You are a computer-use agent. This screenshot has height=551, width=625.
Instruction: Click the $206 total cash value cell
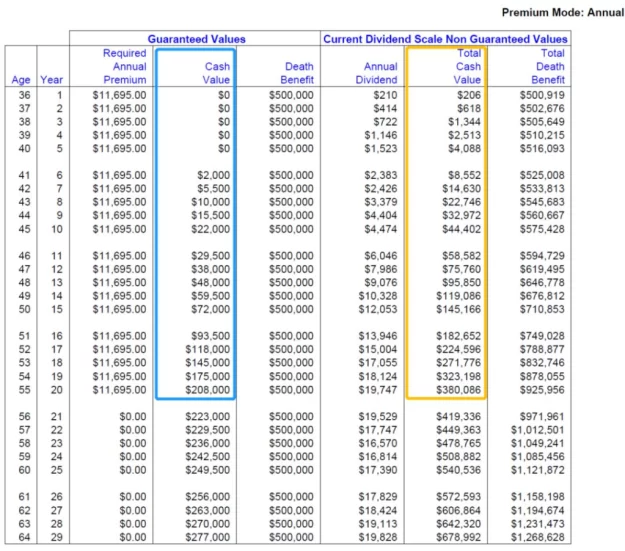[469, 94]
